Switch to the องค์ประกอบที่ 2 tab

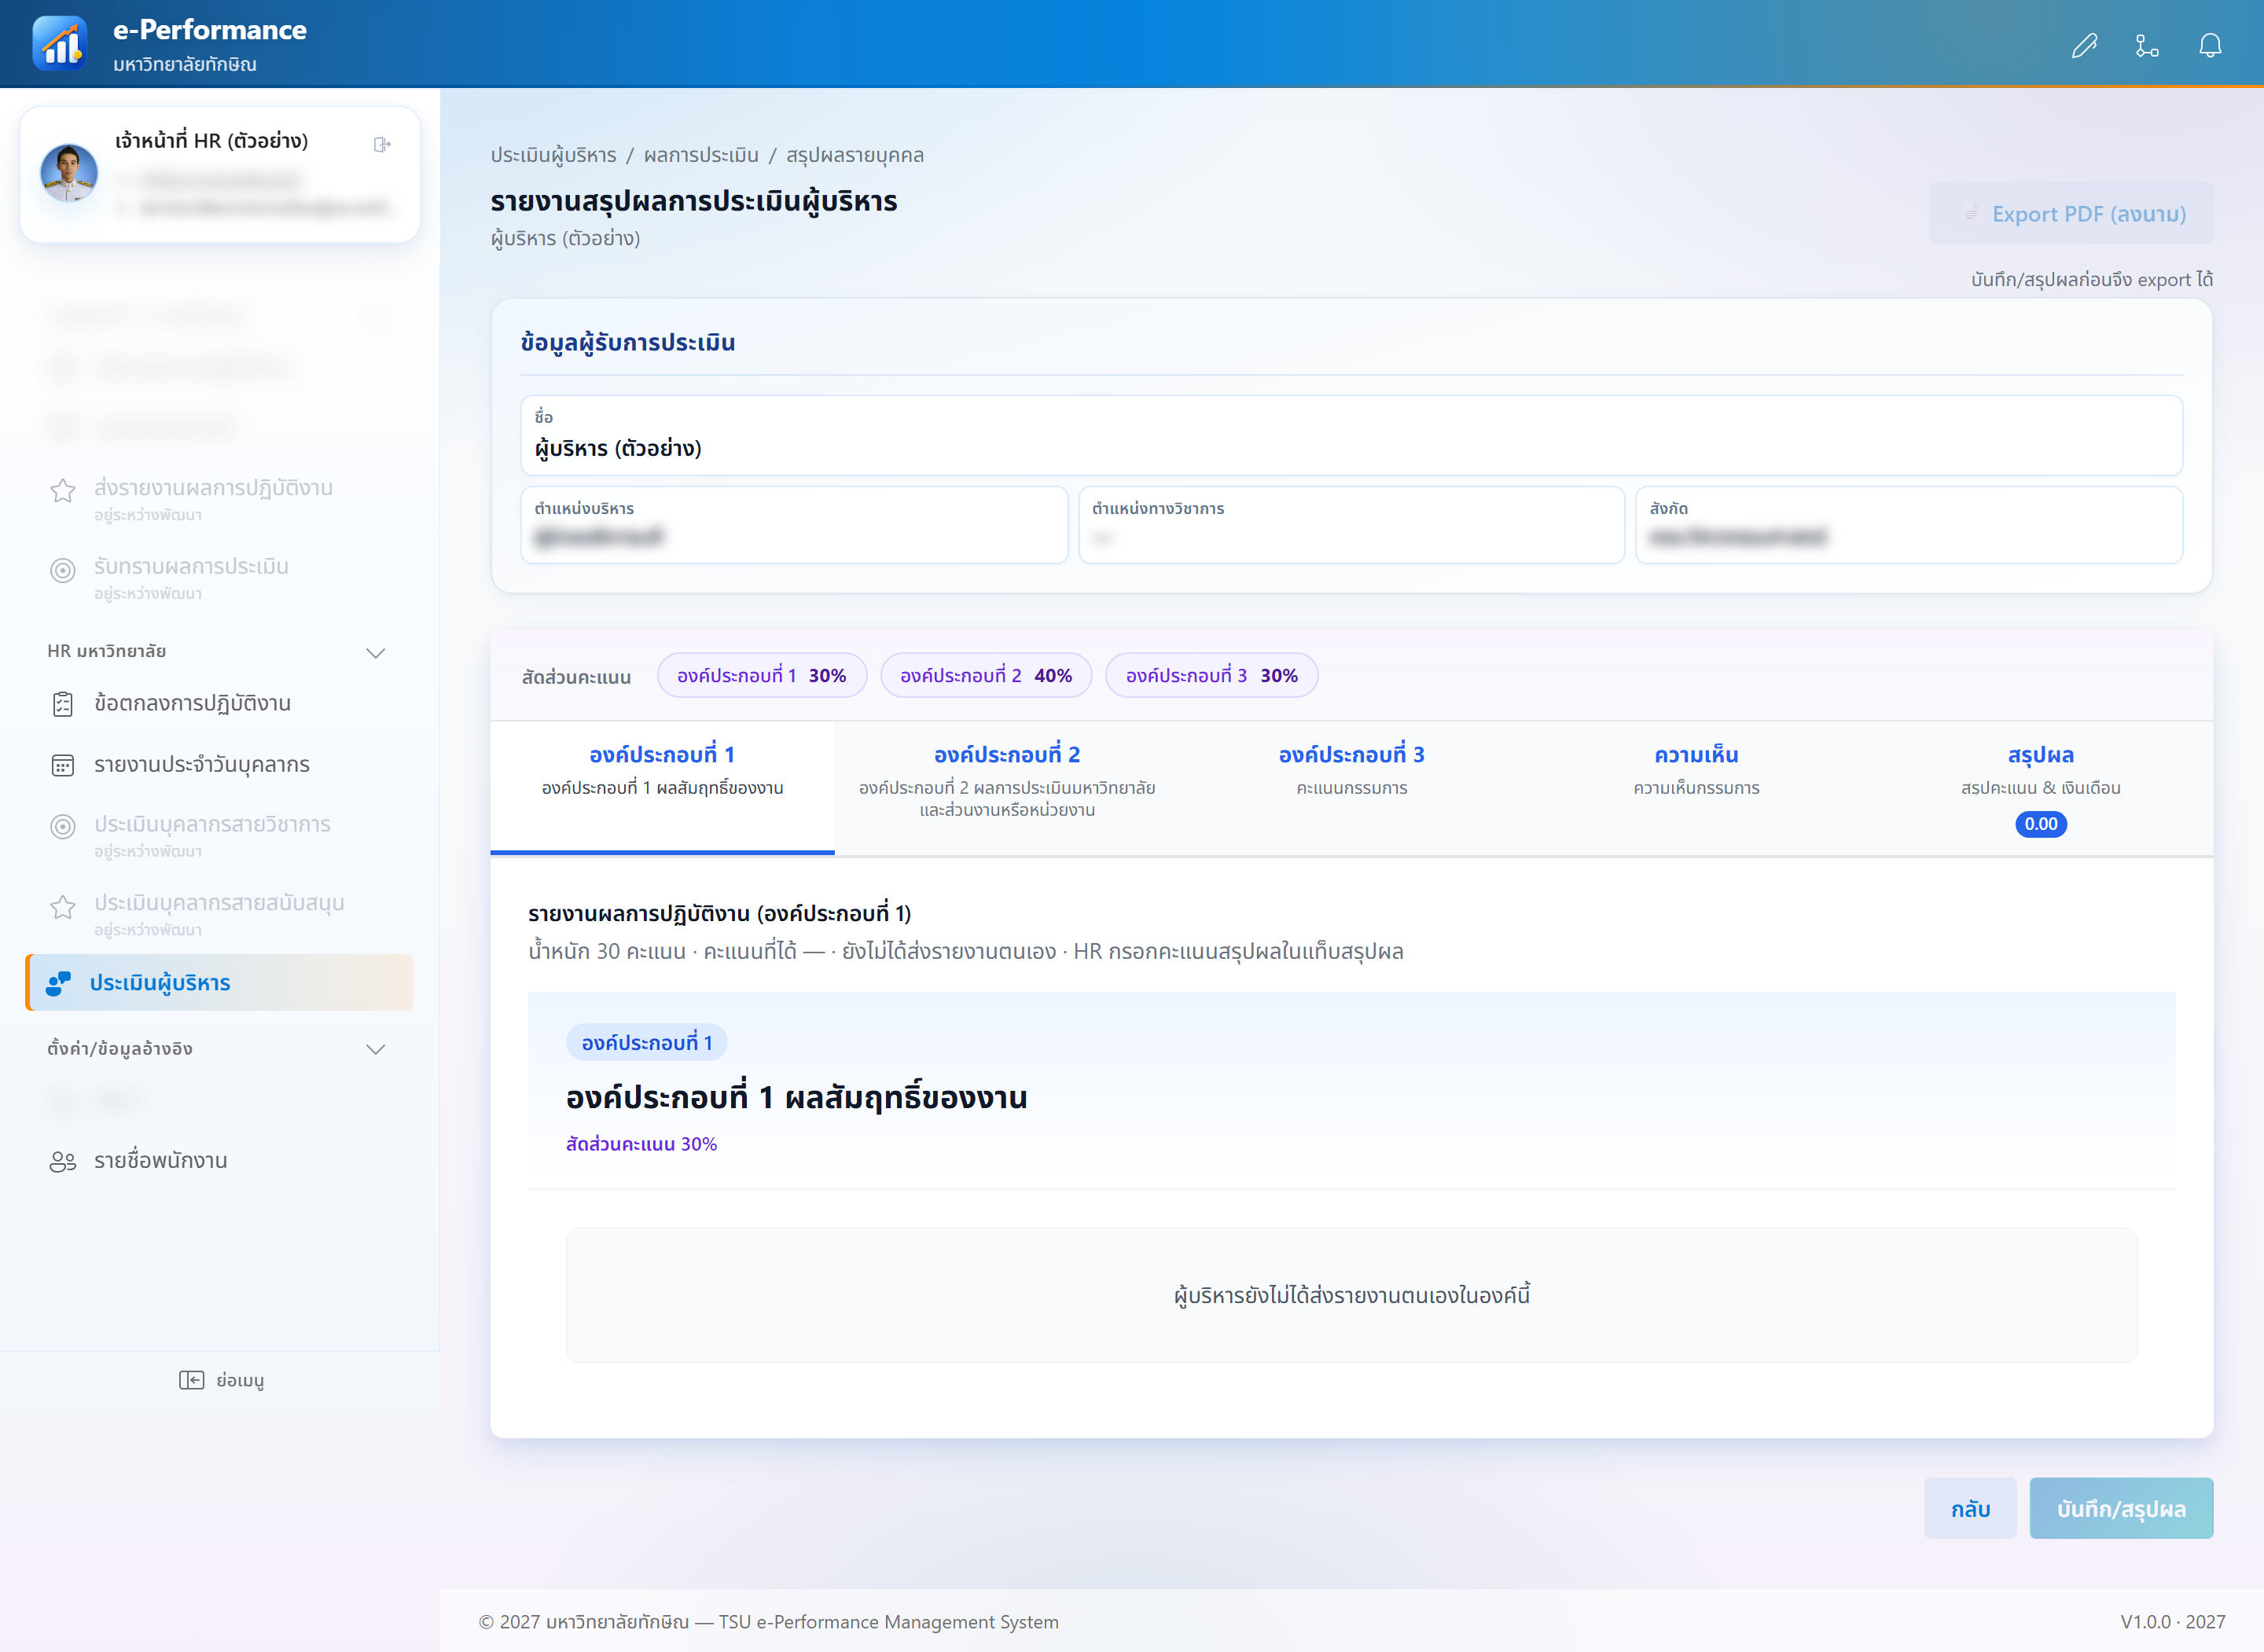coord(1007,787)
